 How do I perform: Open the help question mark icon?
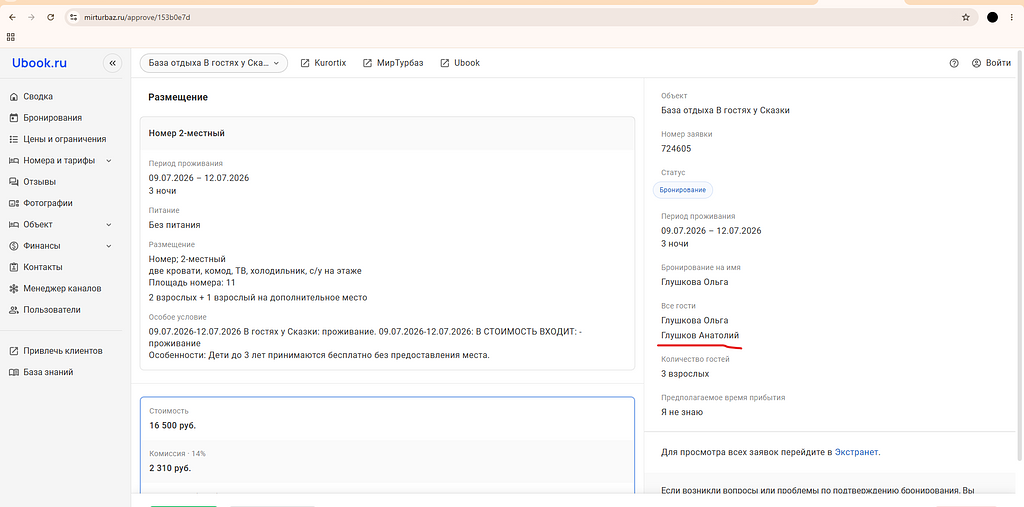point(954,63)
